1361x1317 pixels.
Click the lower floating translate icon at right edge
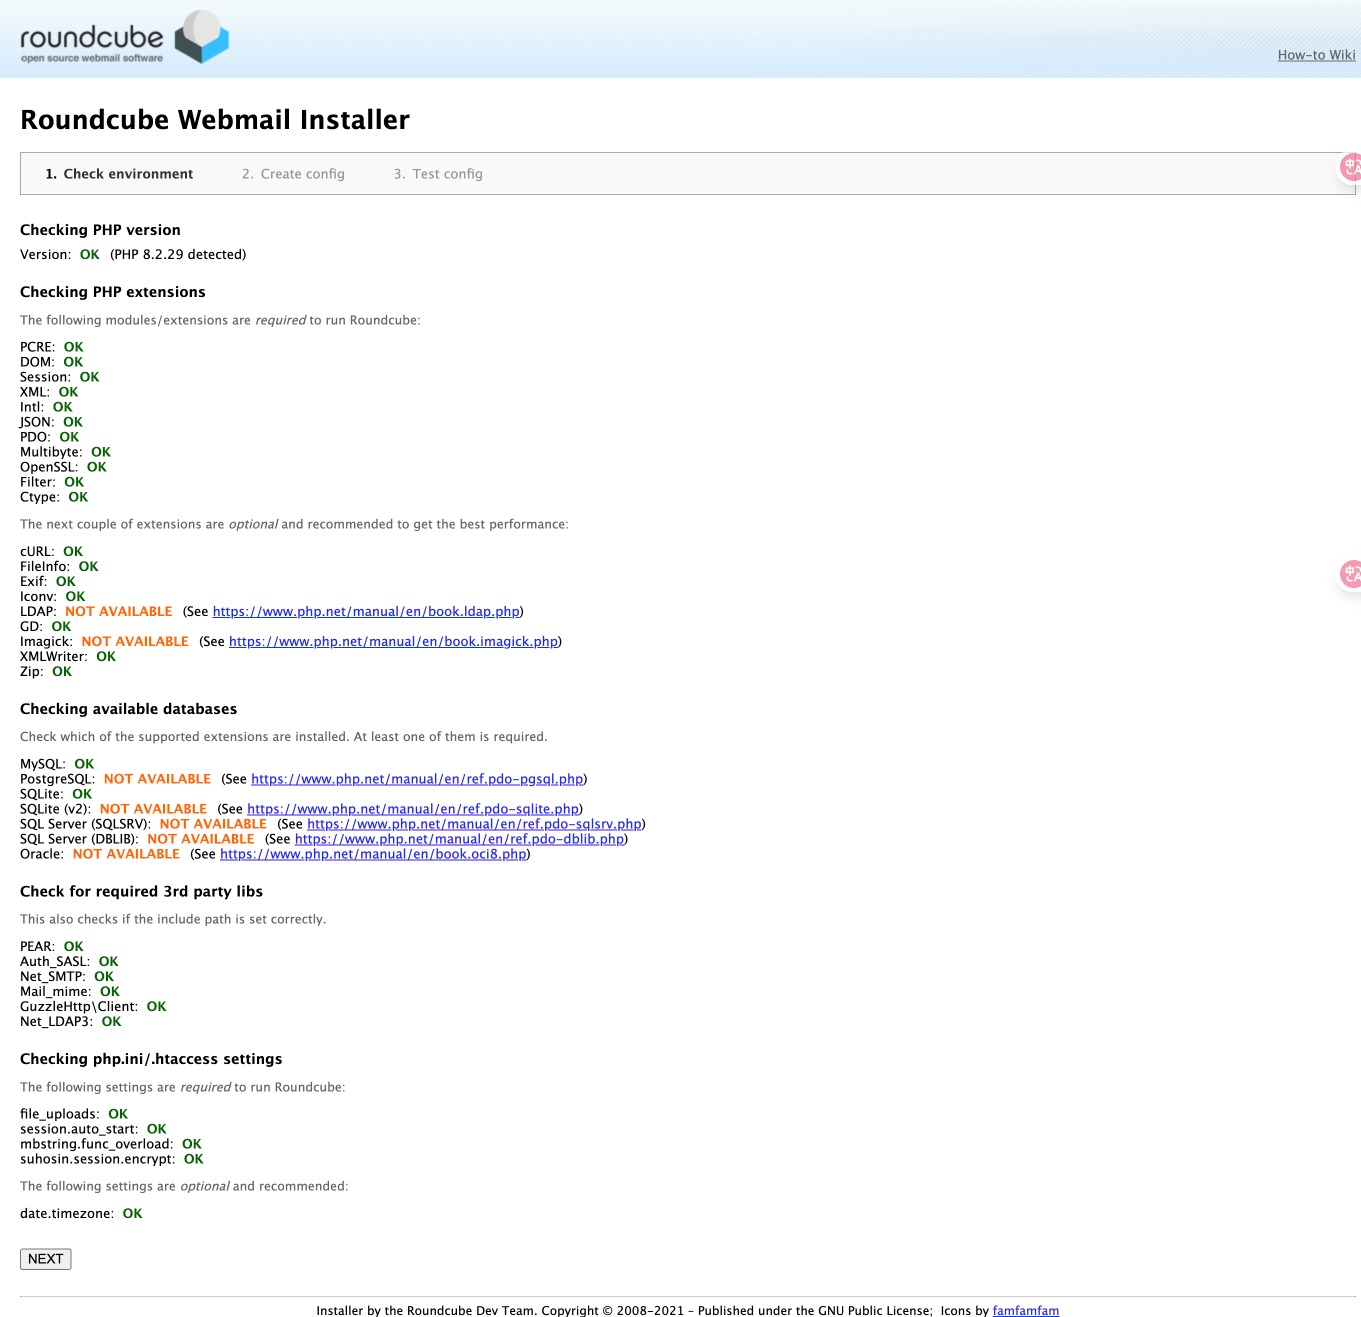(x=1351, y=573)
